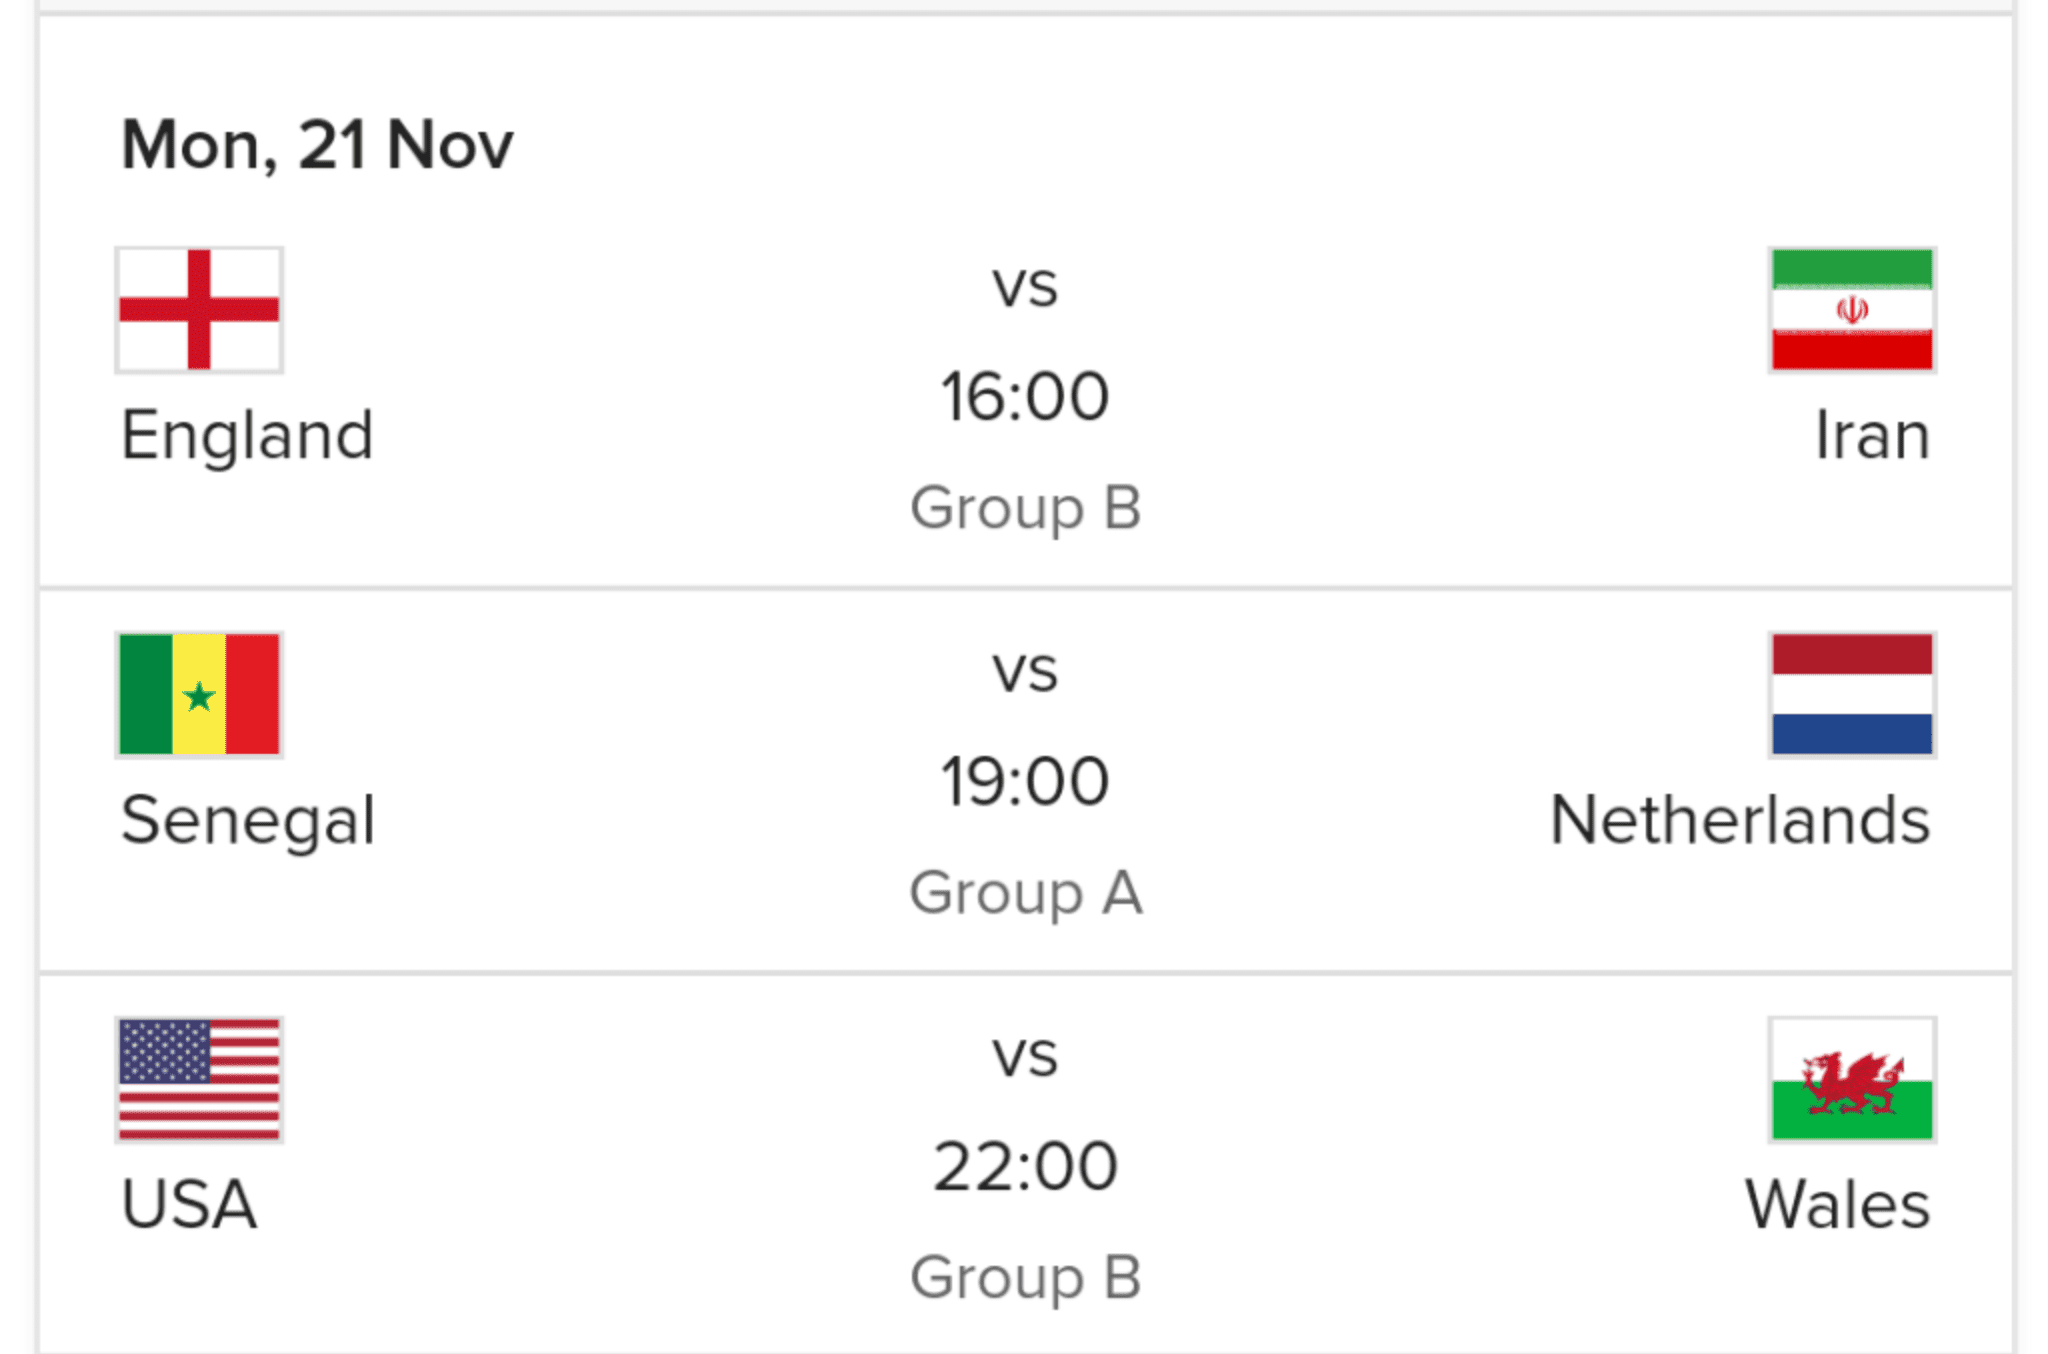Click the England flag icon

[x=199, y=310]
